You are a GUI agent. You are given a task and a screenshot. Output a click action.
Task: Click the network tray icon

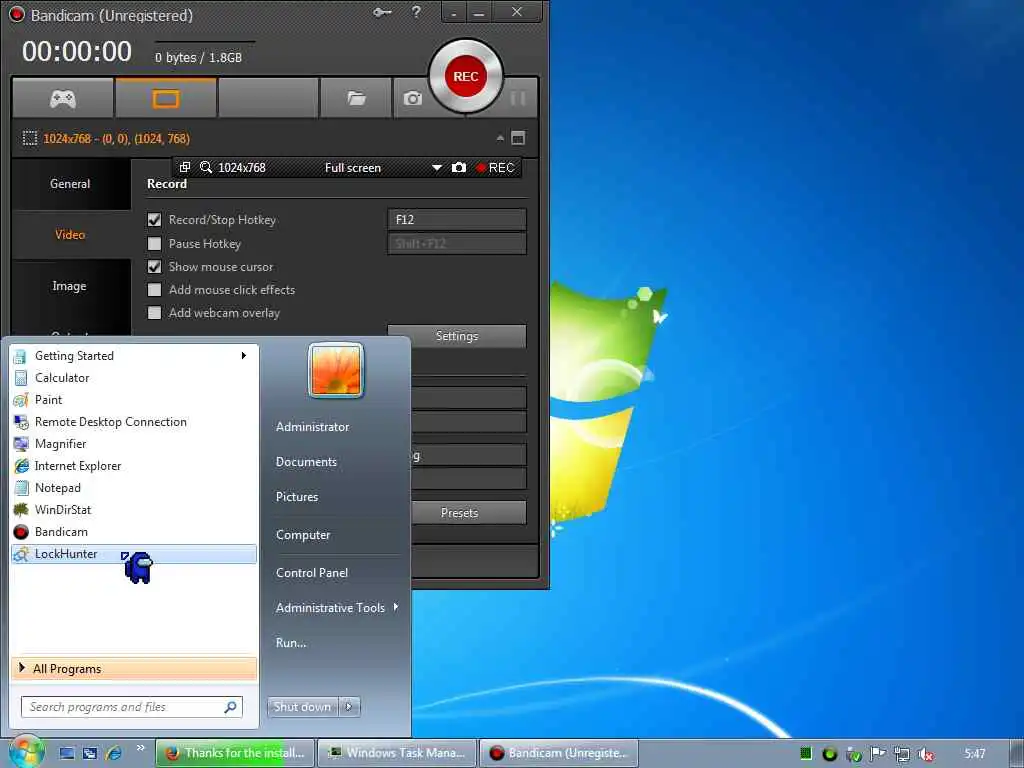(x=901, y=754)
